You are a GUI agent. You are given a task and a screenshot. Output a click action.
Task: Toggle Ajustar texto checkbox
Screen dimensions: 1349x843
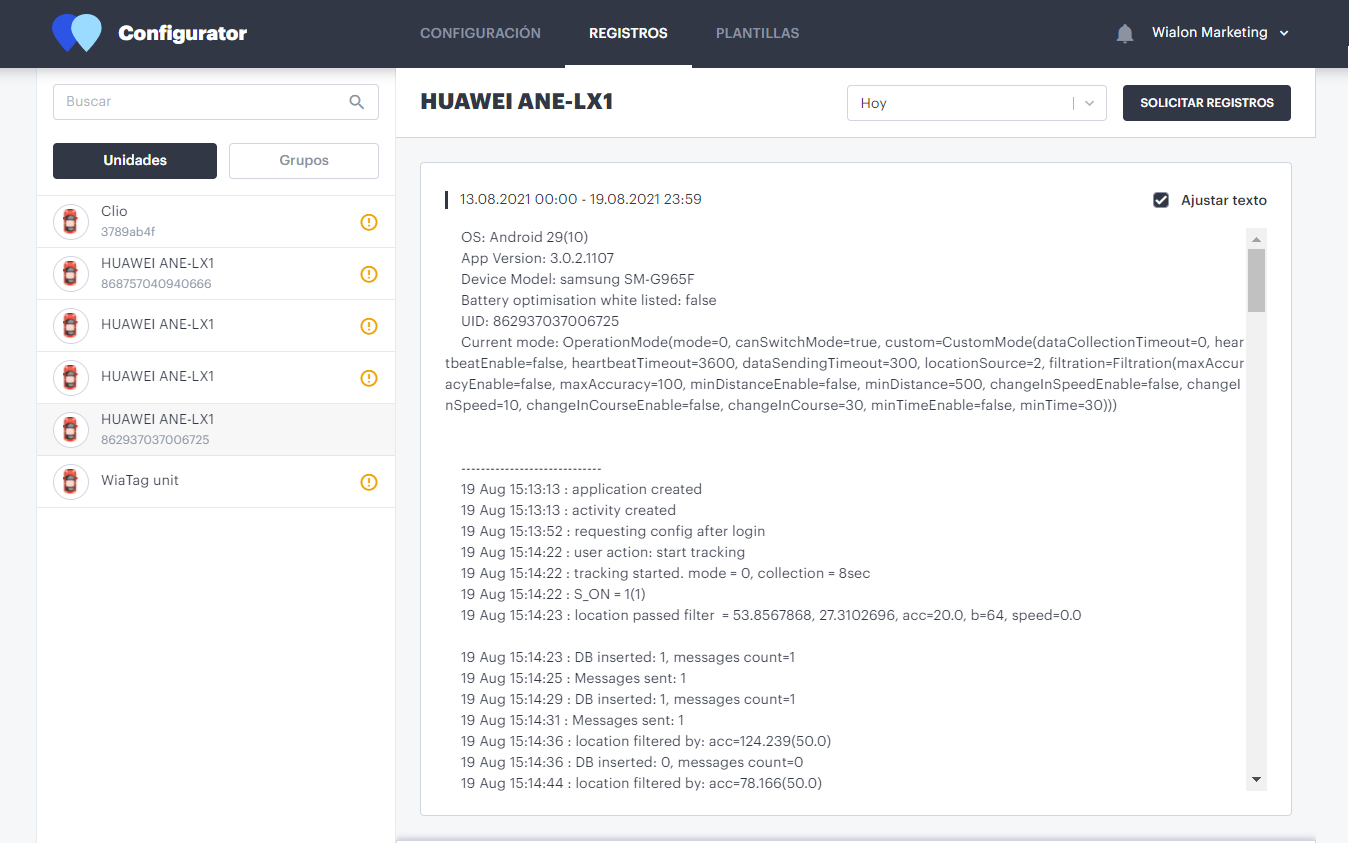pyautogui.click(x=1161, y=200)
